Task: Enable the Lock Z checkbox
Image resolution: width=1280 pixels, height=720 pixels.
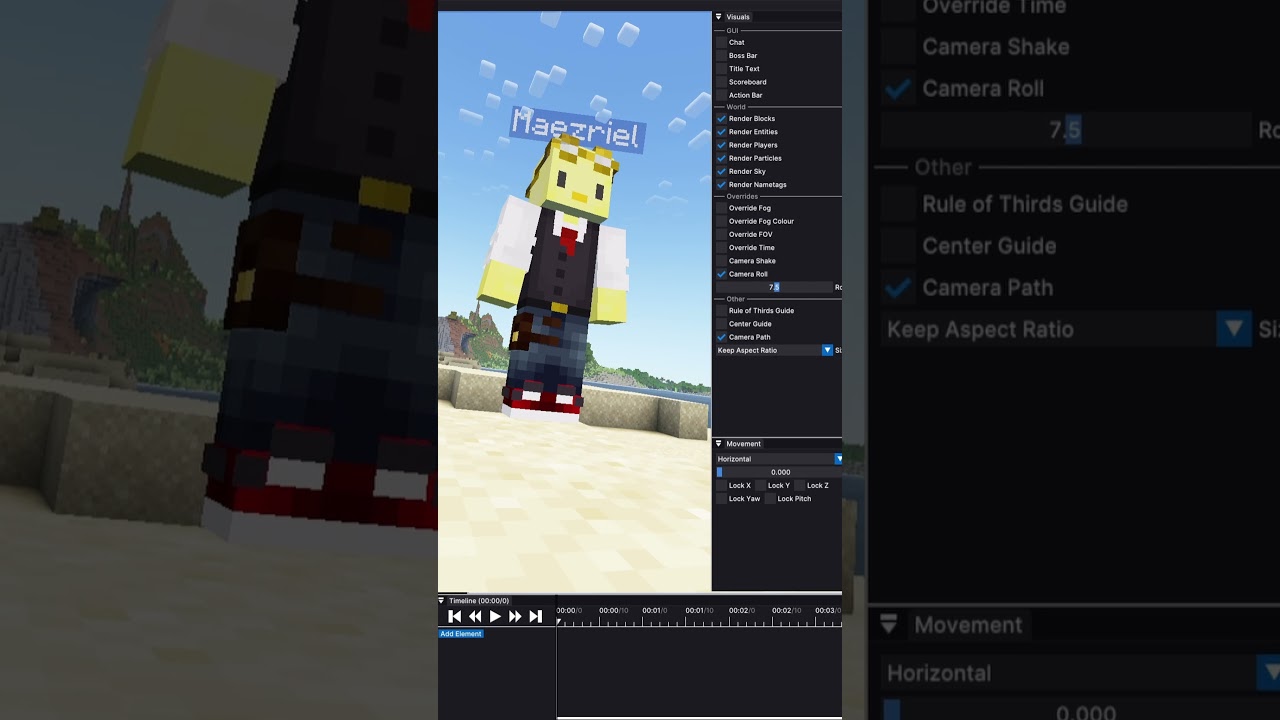Action: point(799,486)
